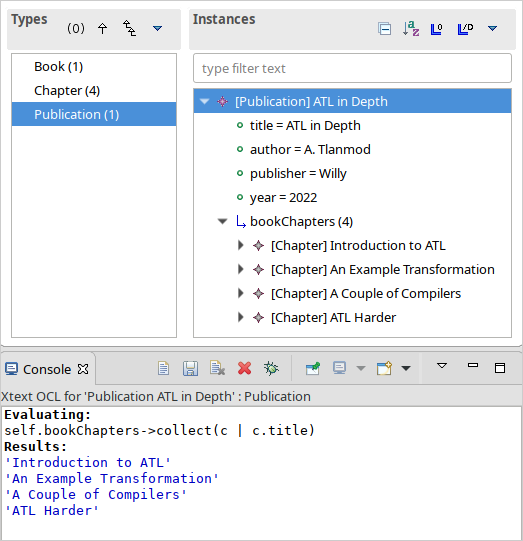The width and height of the screenshot is (523, 541).
Task: Collapse the Publication ATL in Depth node
Action: click(205, 101)
